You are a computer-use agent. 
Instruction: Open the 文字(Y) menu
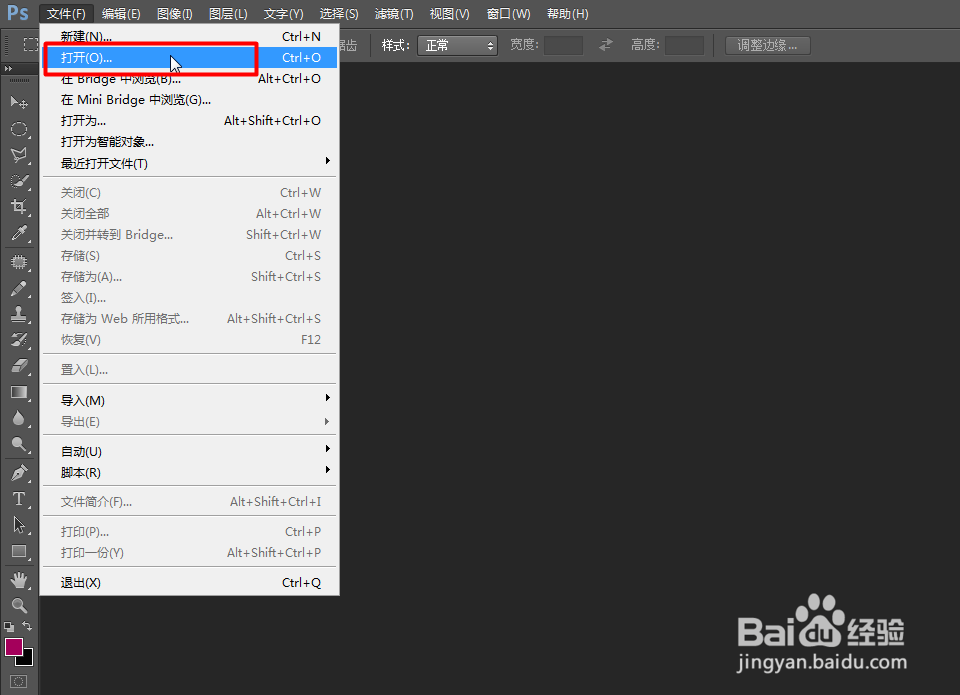pyautogui.click(x=283, y=13)
